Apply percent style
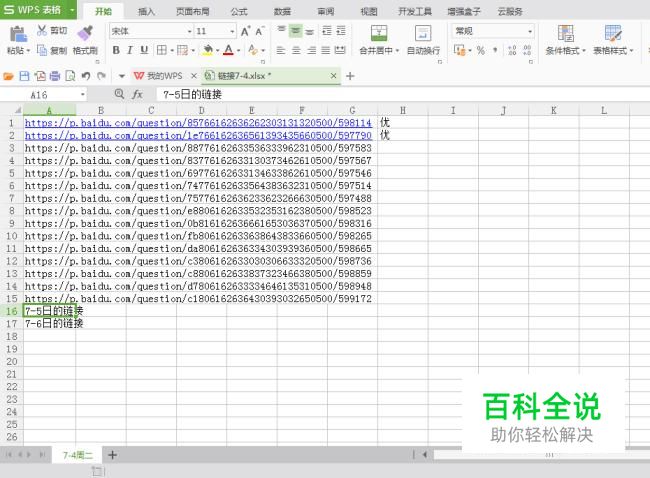 480,50
